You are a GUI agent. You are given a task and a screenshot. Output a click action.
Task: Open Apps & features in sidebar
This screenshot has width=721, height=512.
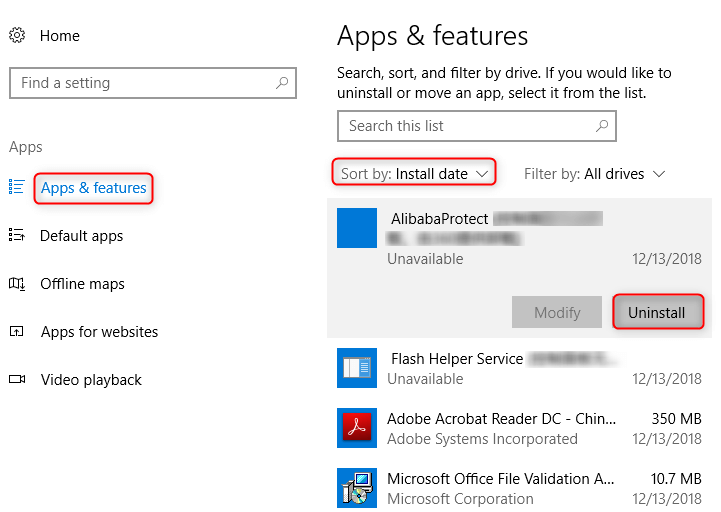click(93, 188)
